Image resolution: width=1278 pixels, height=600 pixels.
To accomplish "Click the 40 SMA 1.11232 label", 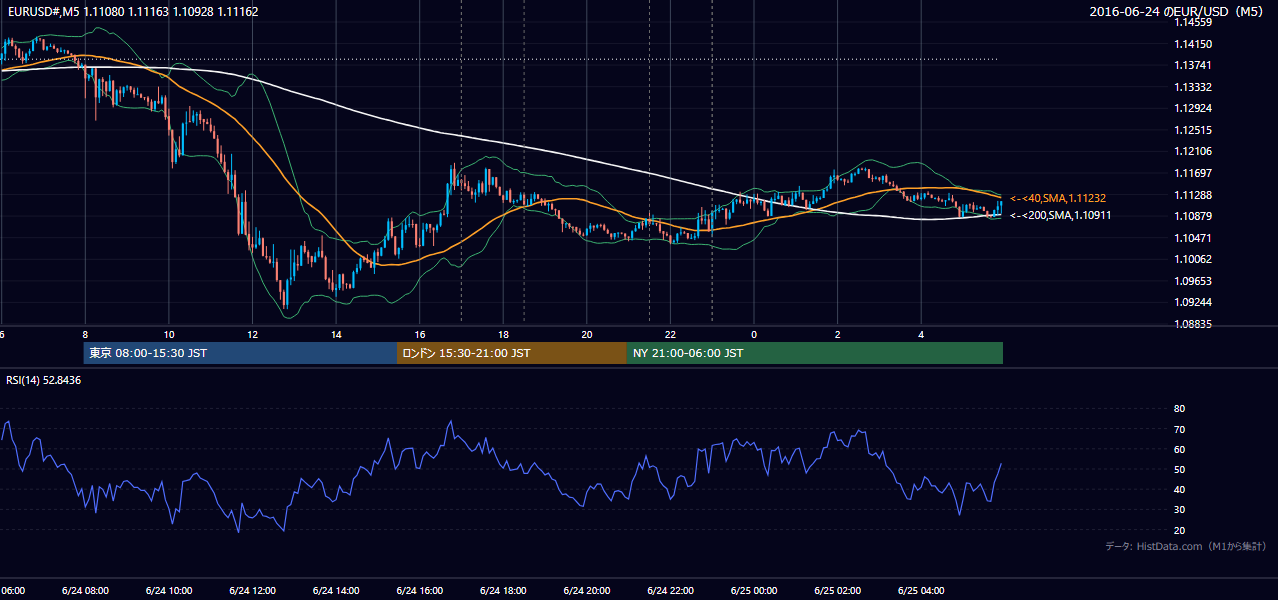I will (1058, 198).
